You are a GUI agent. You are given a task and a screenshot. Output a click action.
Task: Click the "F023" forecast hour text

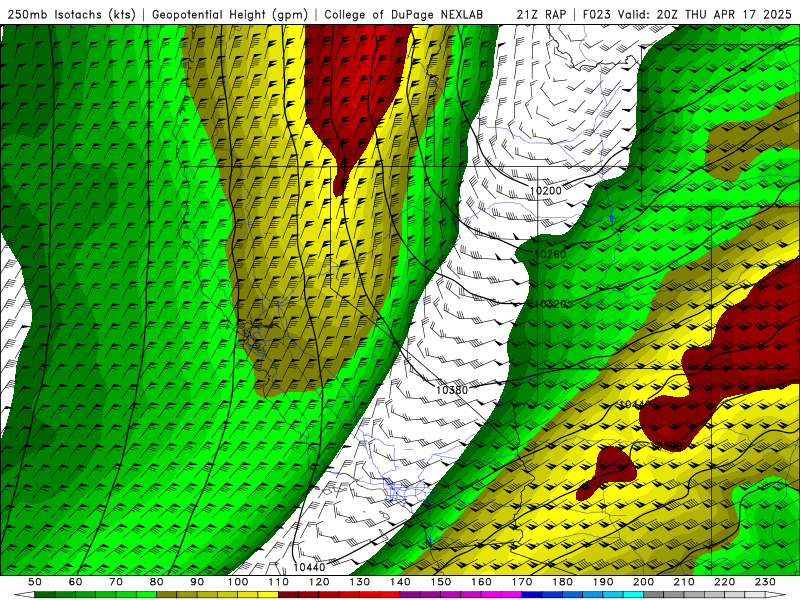click(x=596, y=14)
